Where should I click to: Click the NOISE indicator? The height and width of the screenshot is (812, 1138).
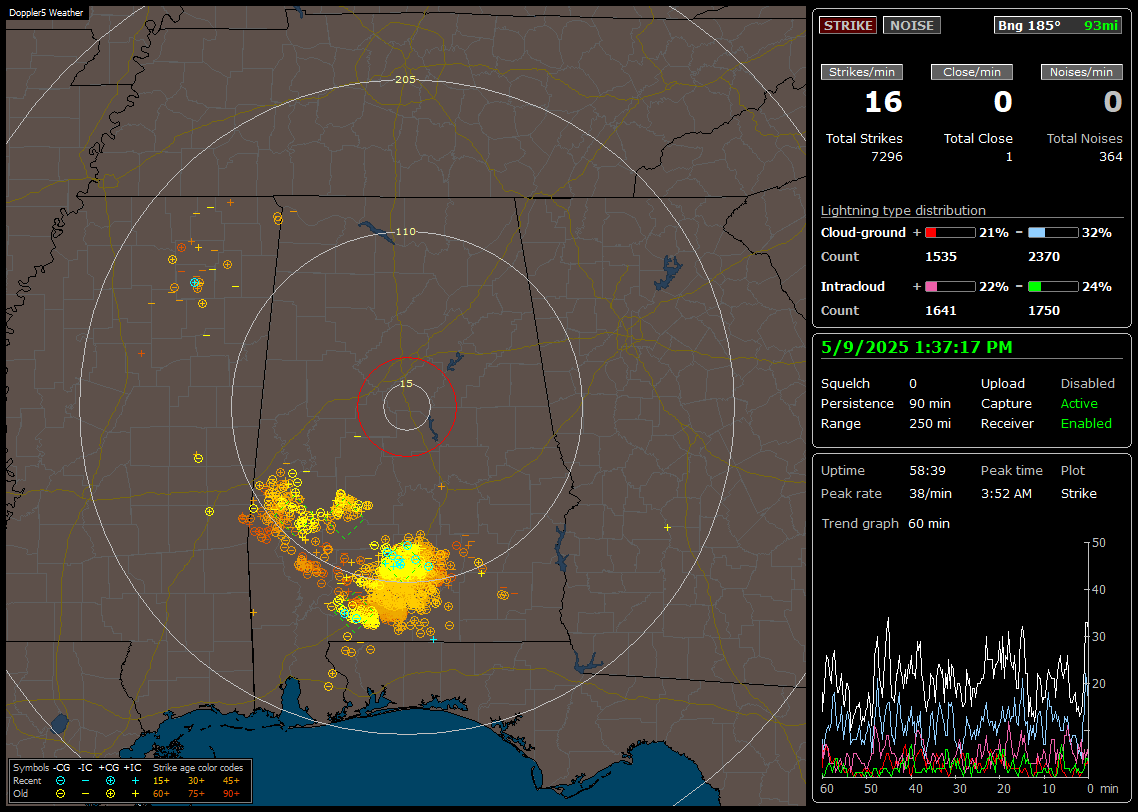[x=912, y=25]
